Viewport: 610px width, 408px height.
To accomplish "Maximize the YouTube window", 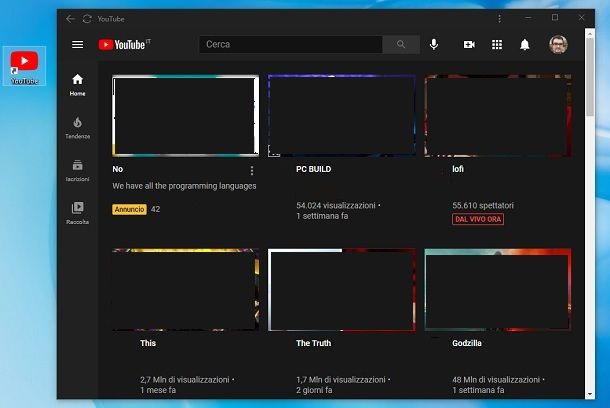I will coord(555,18).
